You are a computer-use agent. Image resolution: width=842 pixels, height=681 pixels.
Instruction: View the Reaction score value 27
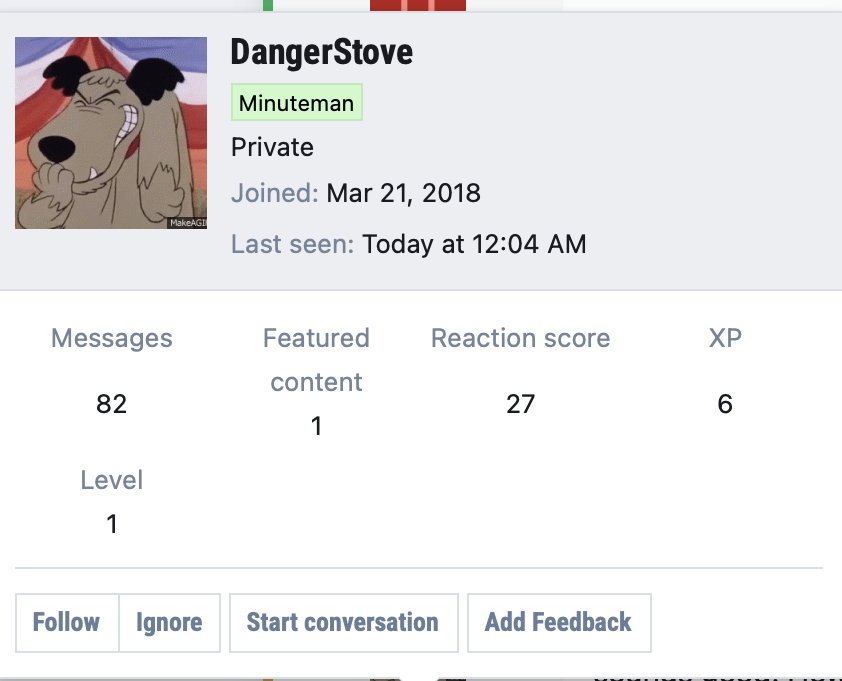[520, 404]
